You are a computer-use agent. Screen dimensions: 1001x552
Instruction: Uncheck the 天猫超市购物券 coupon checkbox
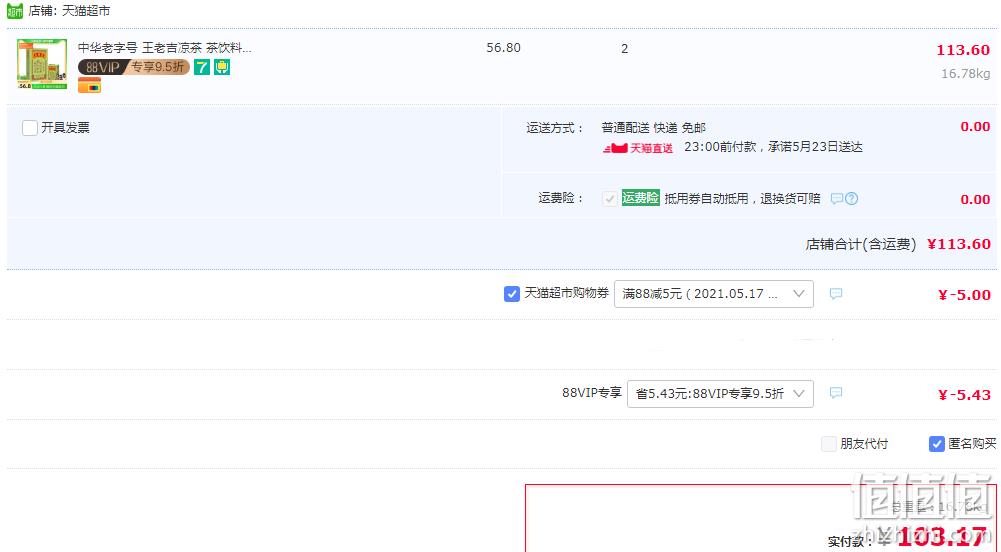coord(511,294)
